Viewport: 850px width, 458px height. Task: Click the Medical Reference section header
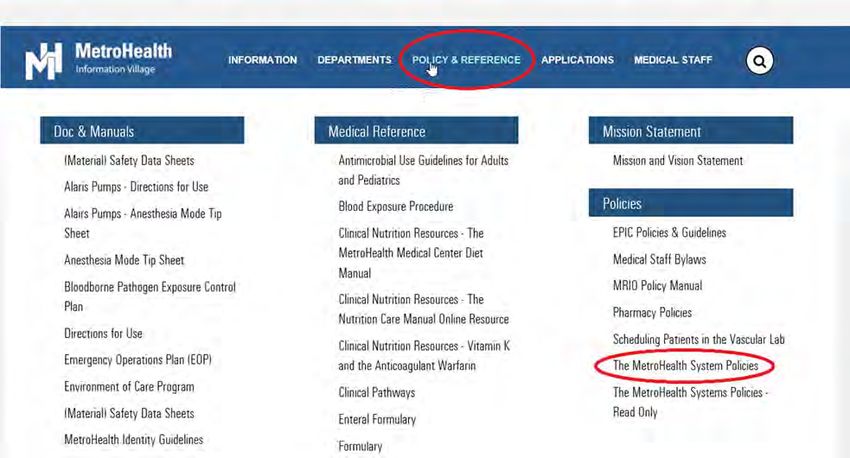click(416, 131)
